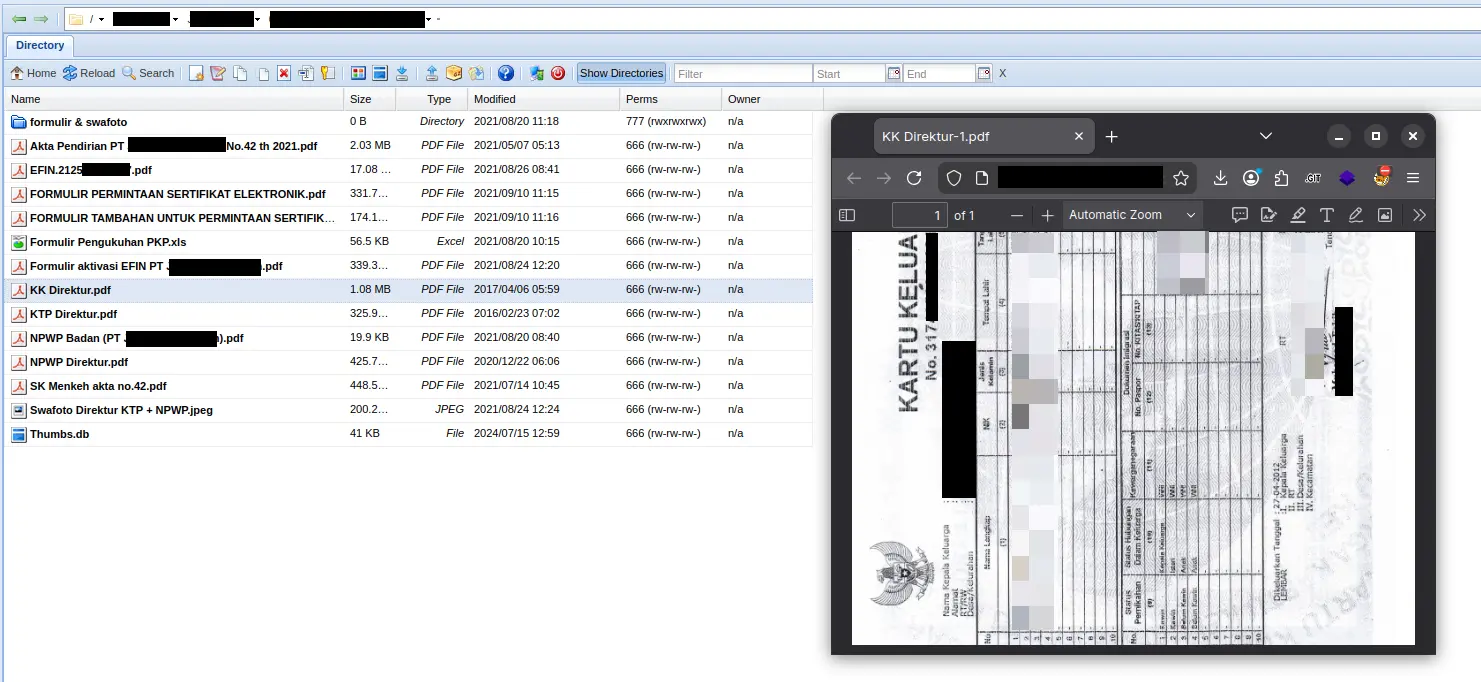Screen dimensions: 1481x682
Task: Reload the page in the browser
Action: tap(913, 178)
